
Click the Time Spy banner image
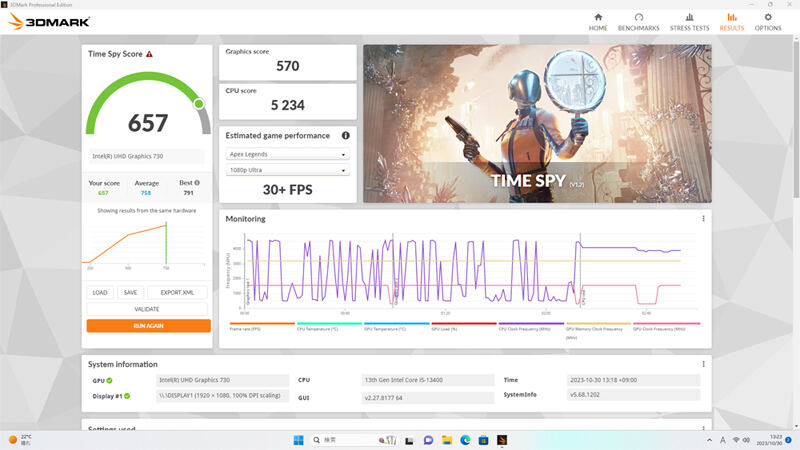[x=537, y=123]
